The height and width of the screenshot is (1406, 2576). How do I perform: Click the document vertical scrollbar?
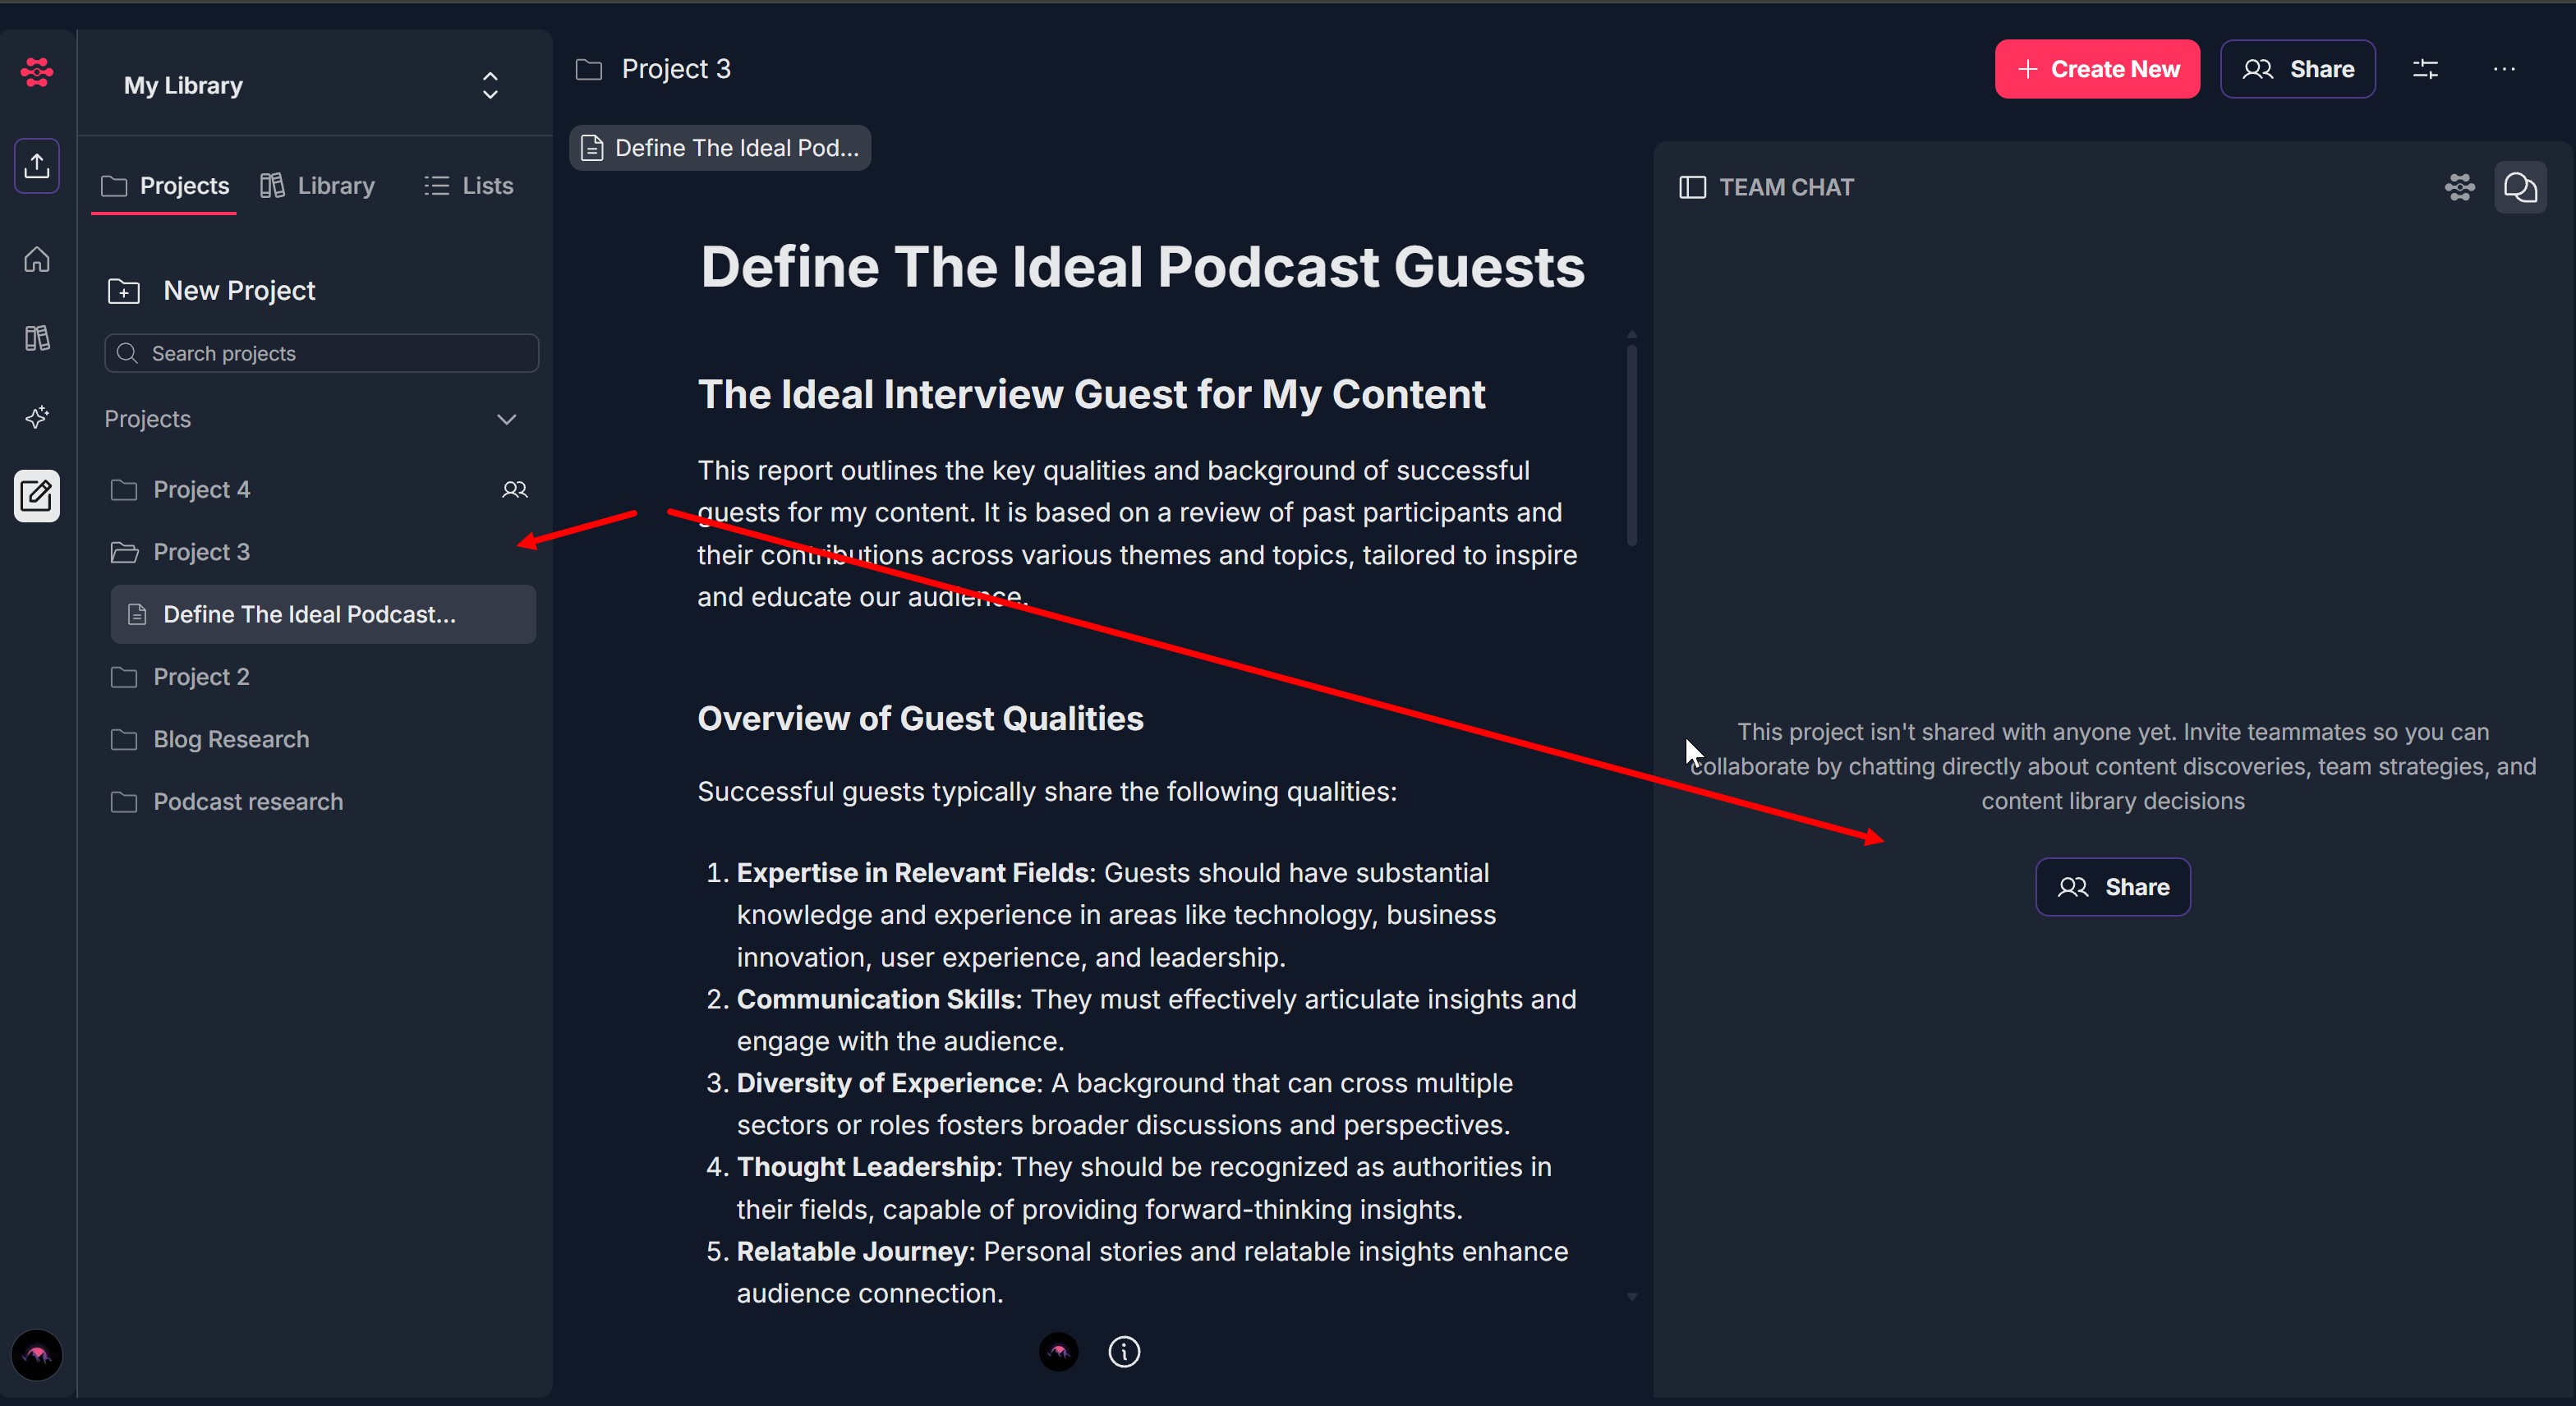pyautogui.click(x=1631, y=445)
